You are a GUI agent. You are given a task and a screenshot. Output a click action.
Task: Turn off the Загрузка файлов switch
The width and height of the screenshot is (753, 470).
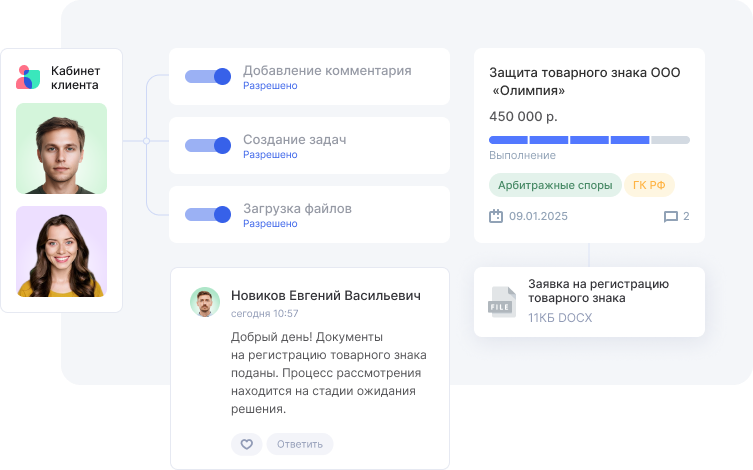[x=208, y=214]
